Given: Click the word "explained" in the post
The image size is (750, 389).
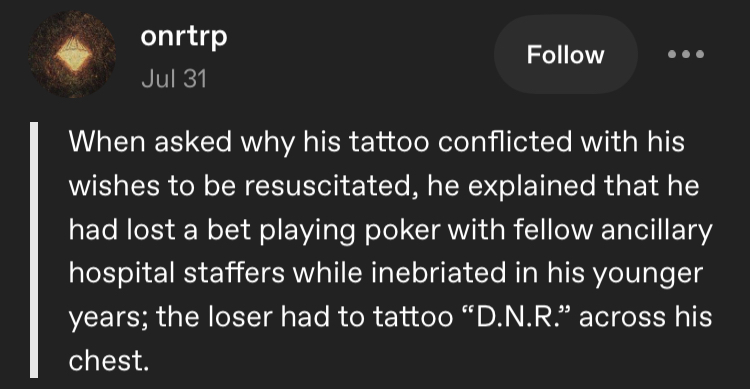Looking at the screenshot, I should tap(531, 186).
